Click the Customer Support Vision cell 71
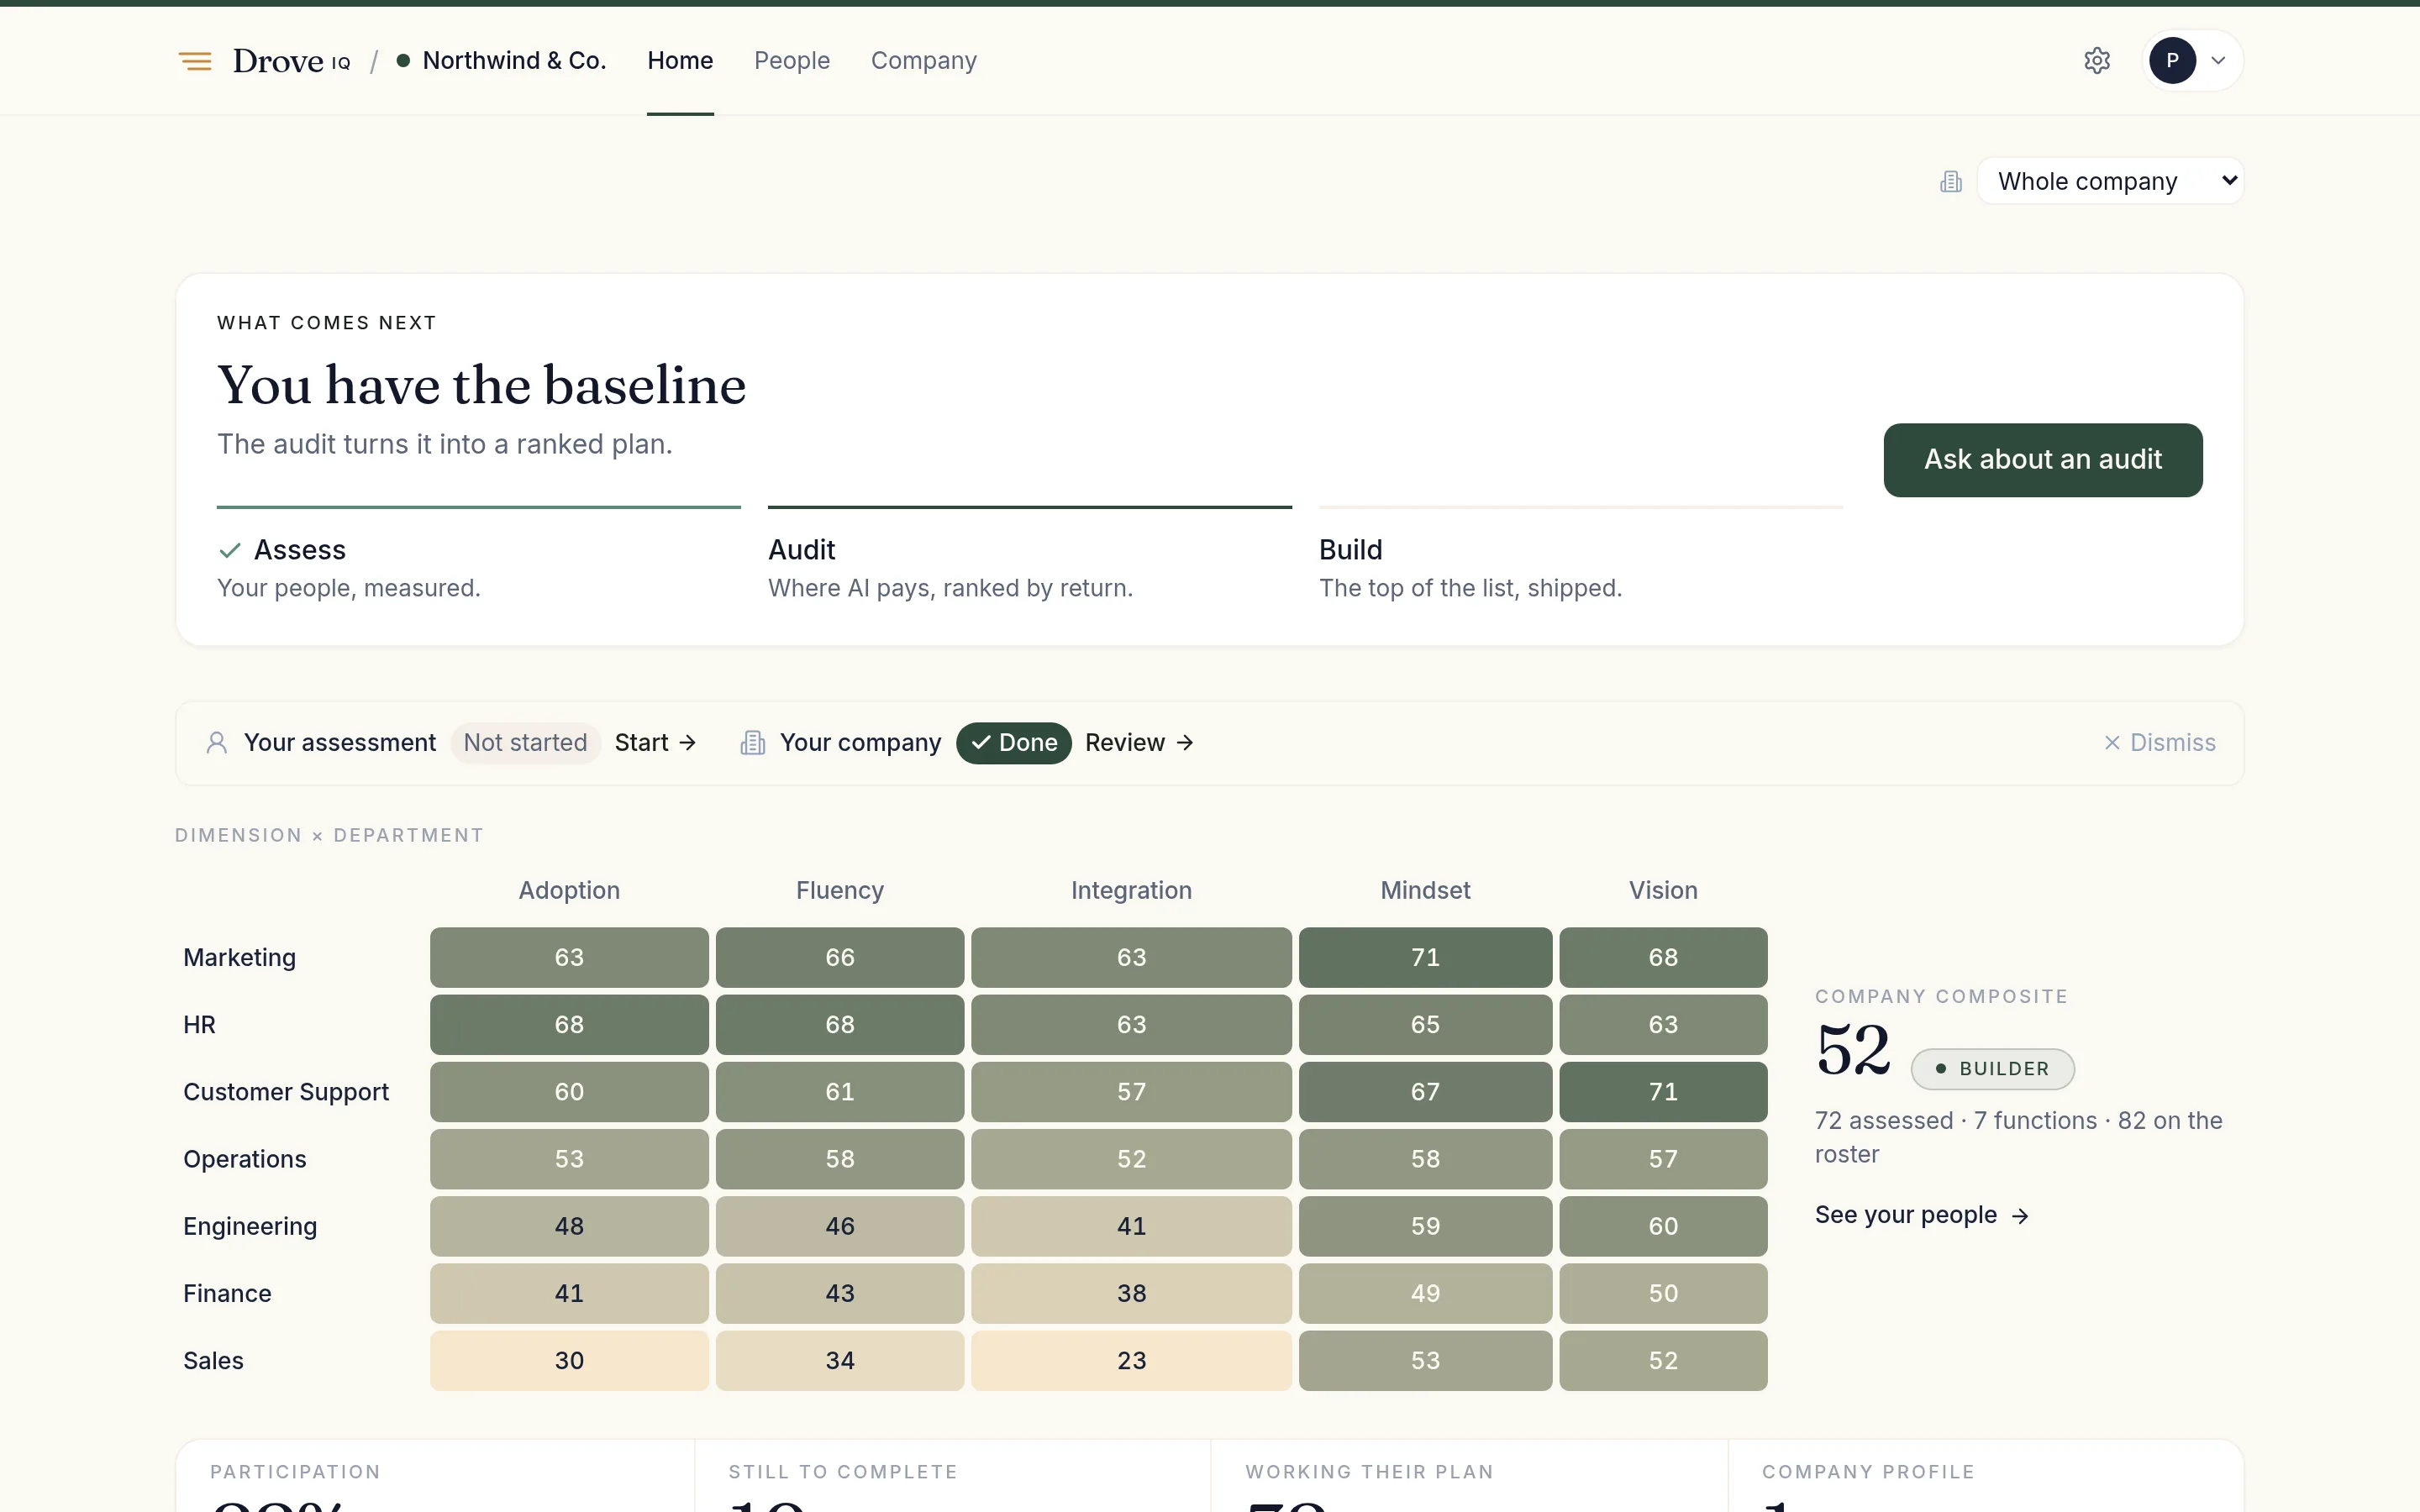Screen dimensions: 2420x1512 (x=1663, y=1092)
